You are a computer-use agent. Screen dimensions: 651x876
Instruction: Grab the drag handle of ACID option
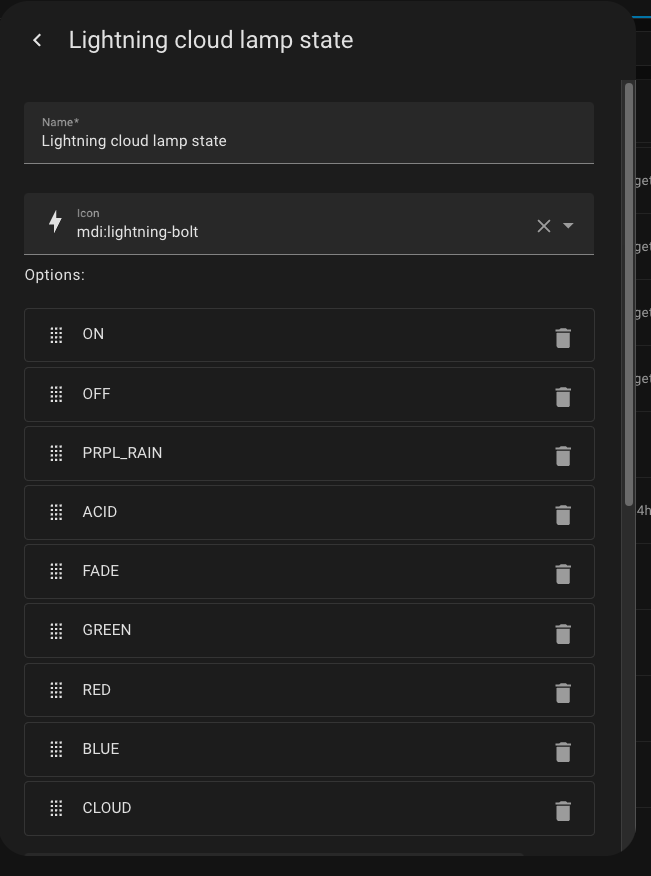pos(56,512)
